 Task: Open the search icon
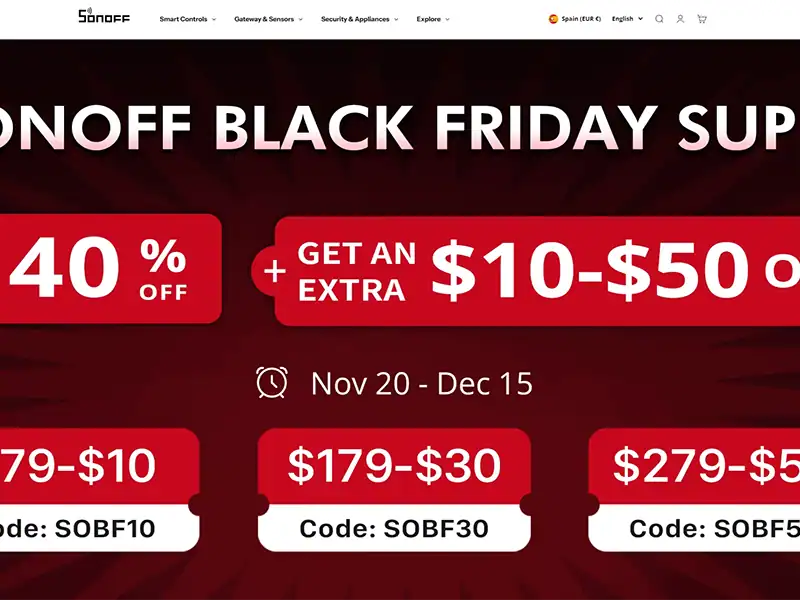659,19
